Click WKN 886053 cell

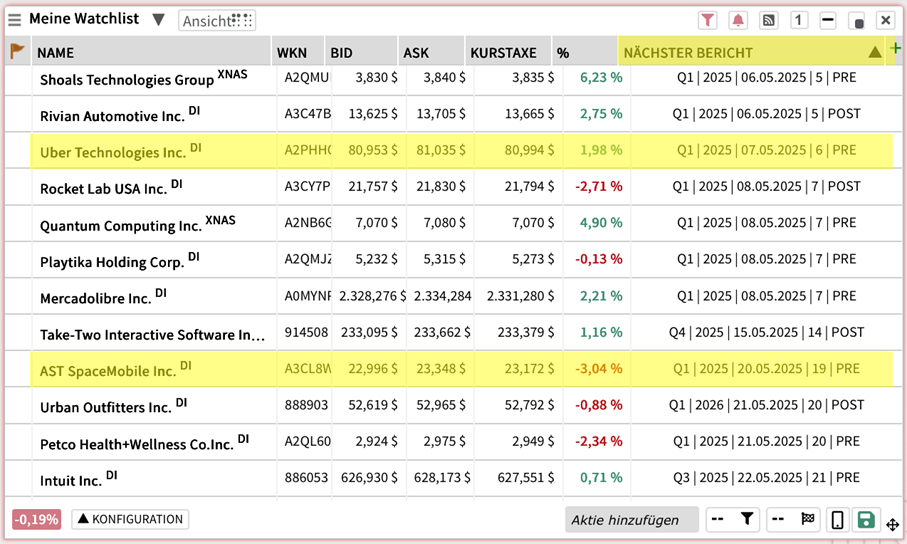pos(306,477)
